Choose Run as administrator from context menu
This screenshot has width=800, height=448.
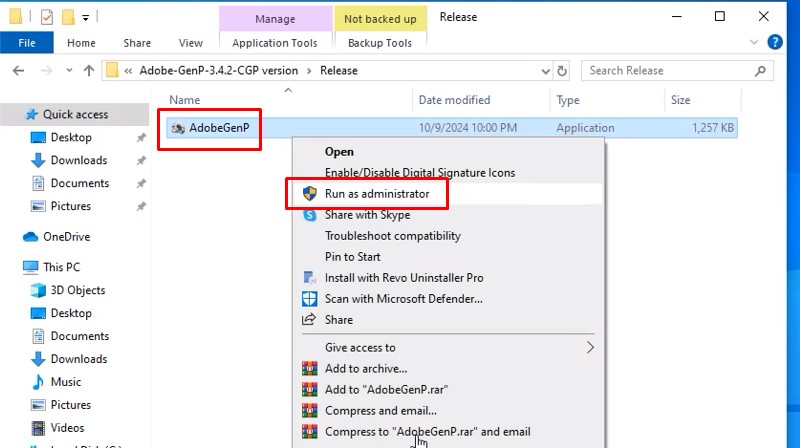[x=377, y=194]
